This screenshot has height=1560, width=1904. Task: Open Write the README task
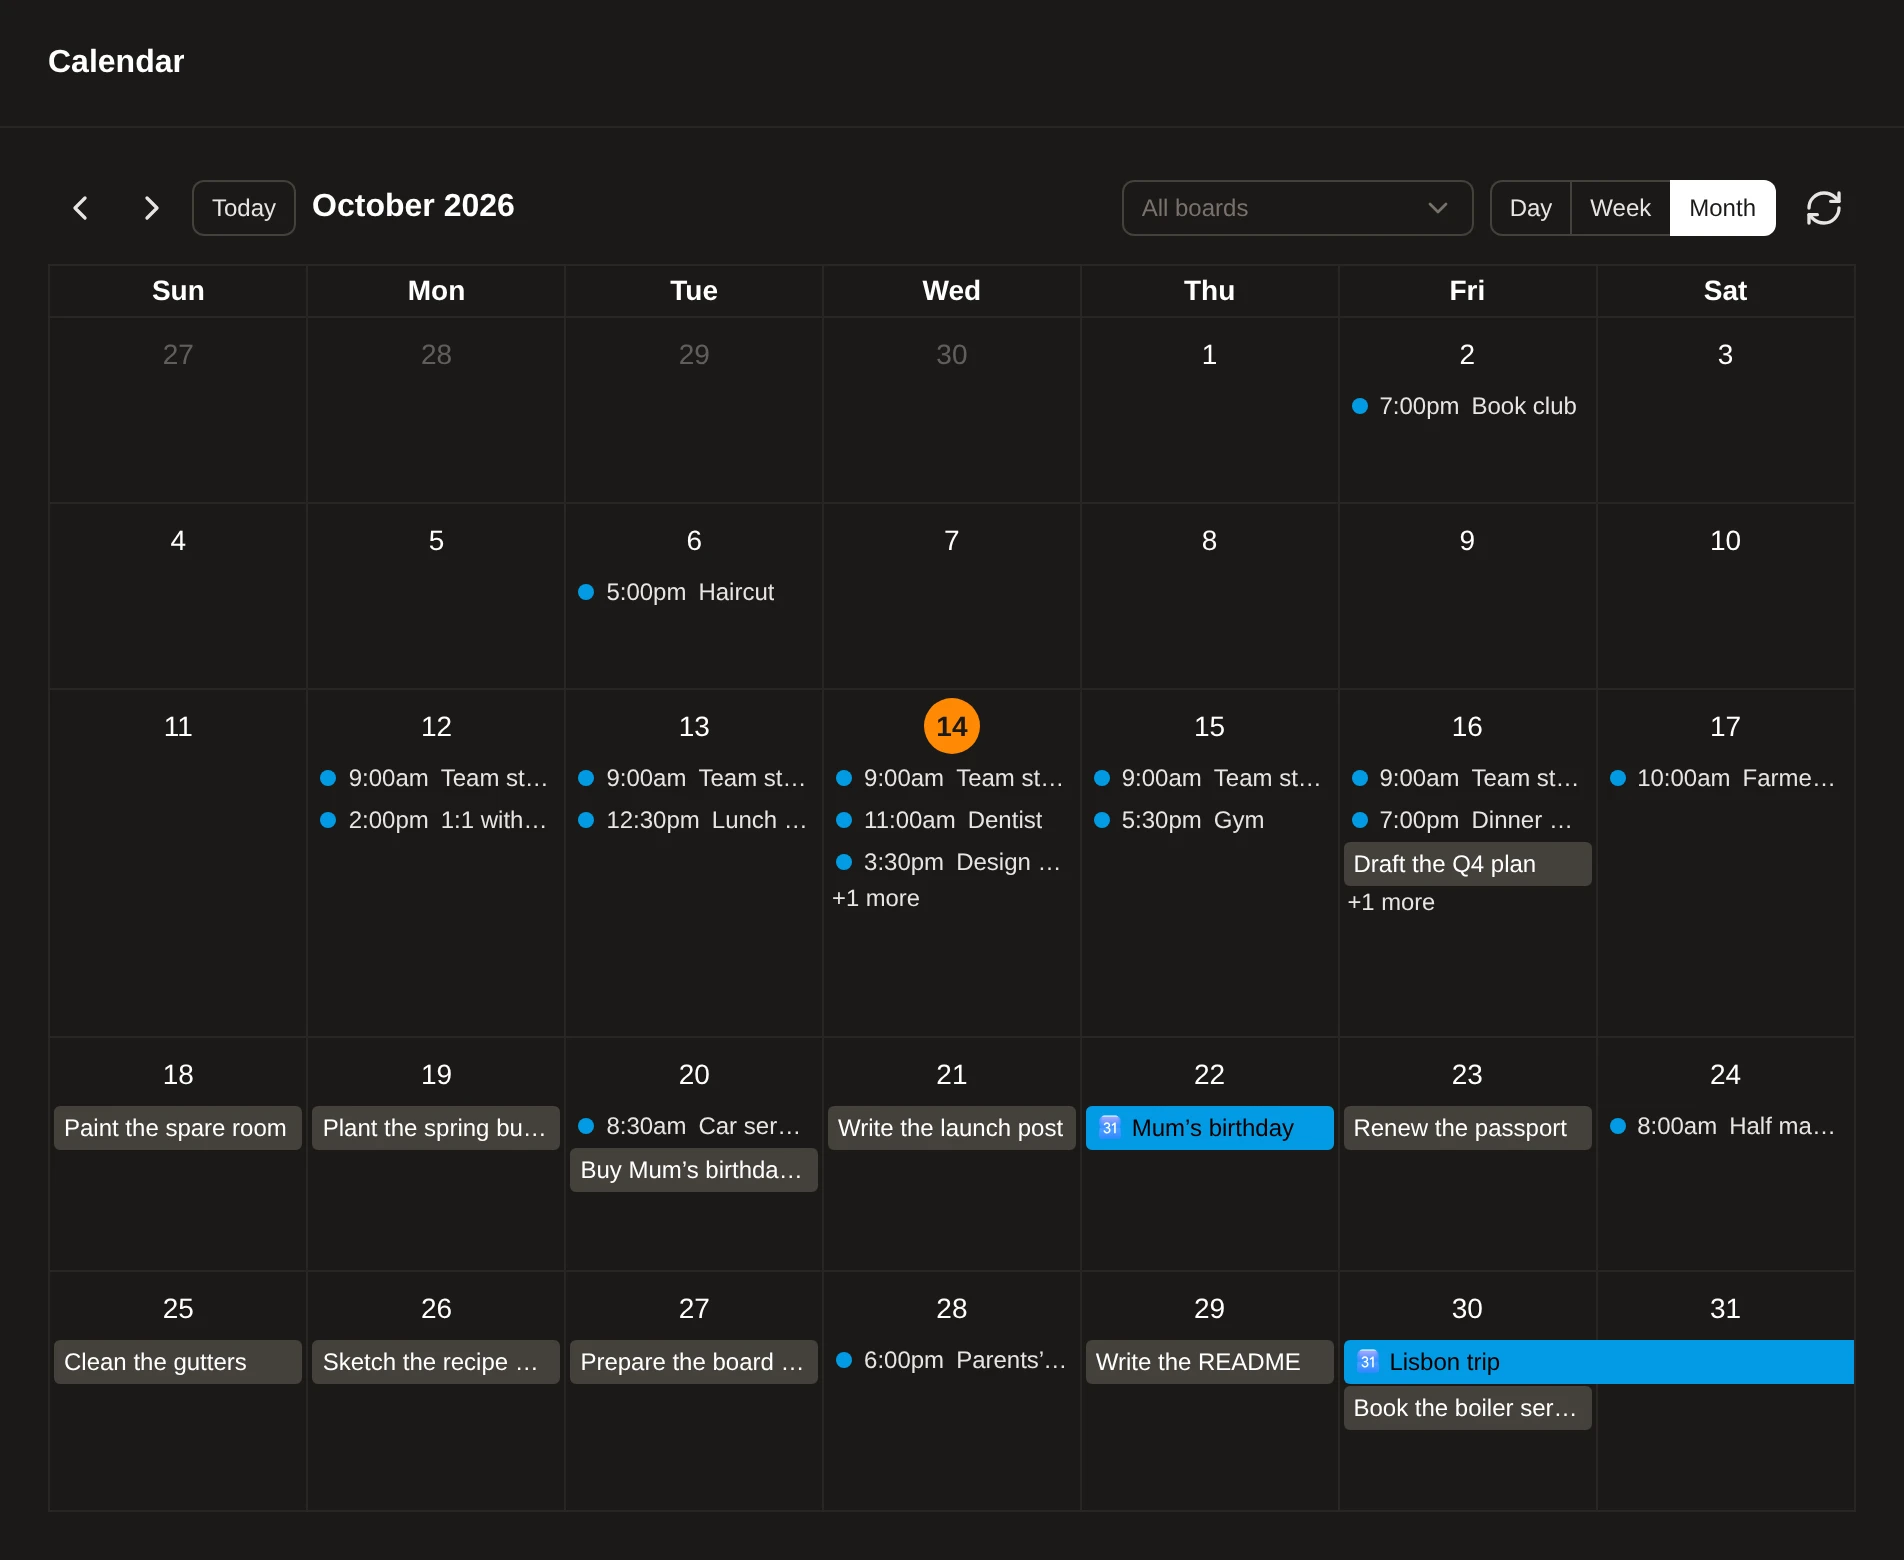[1209, 1362]
